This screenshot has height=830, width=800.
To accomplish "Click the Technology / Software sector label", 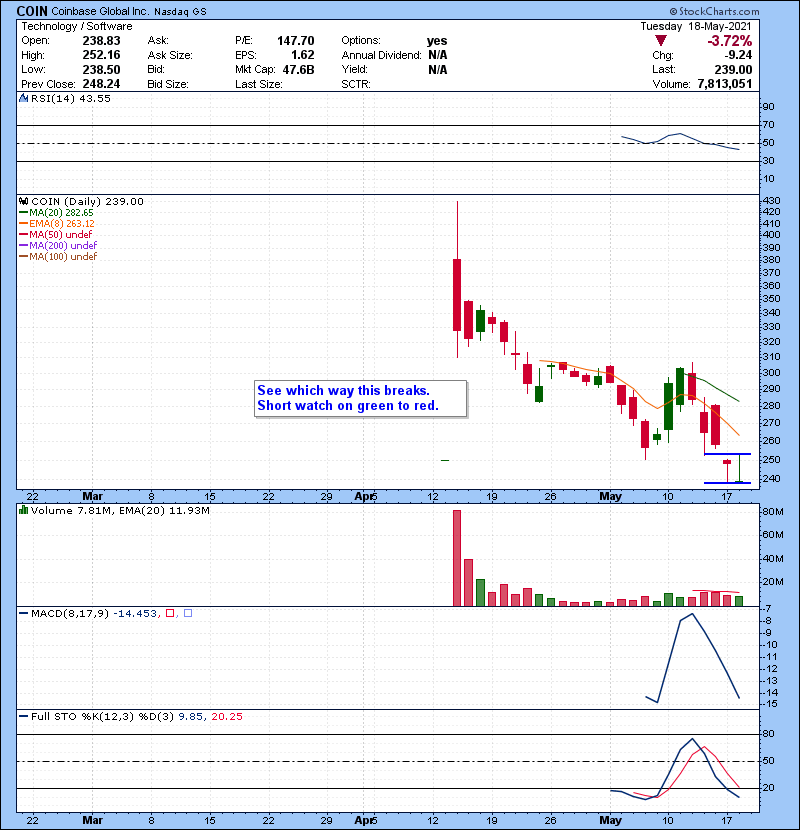I will click(x=77, y=26).
